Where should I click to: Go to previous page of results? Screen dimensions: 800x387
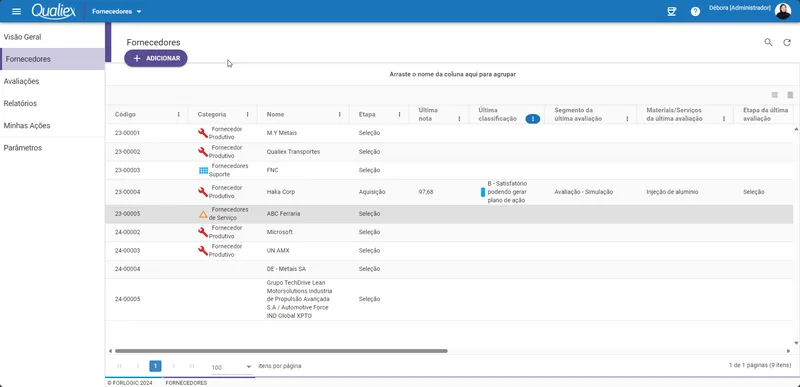pyautogui.click(x=138, y=366)
